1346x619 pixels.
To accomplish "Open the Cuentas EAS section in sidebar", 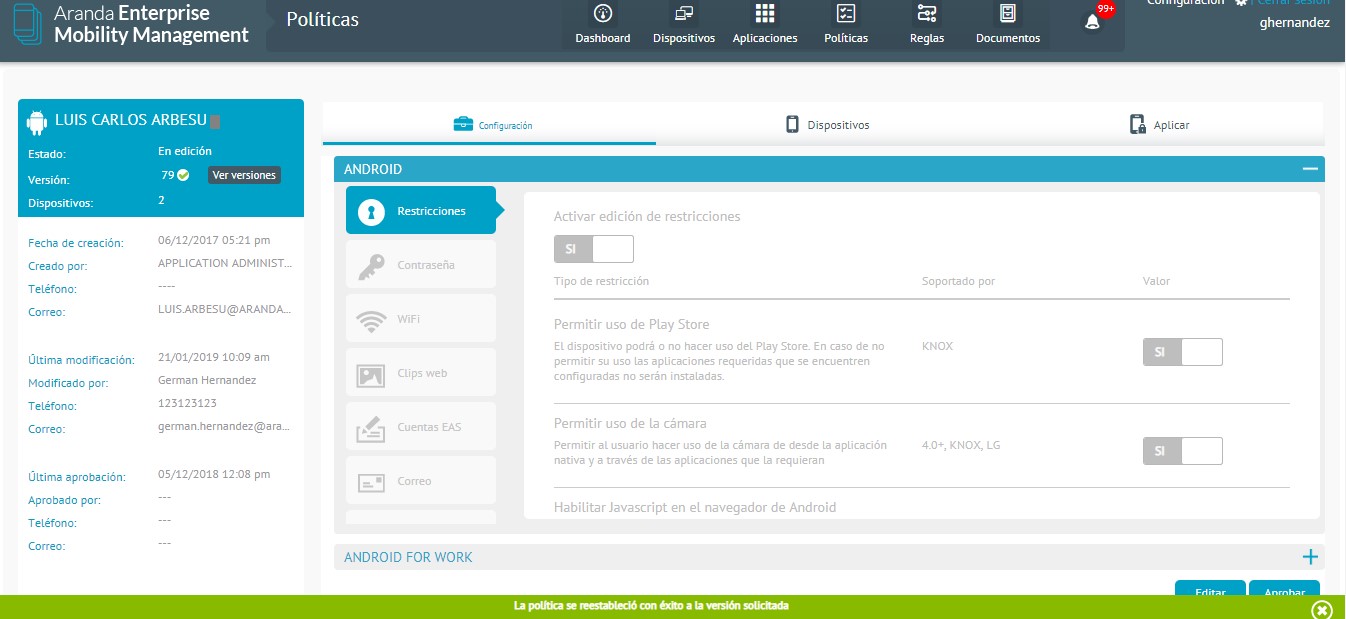I will pos(420,427).
